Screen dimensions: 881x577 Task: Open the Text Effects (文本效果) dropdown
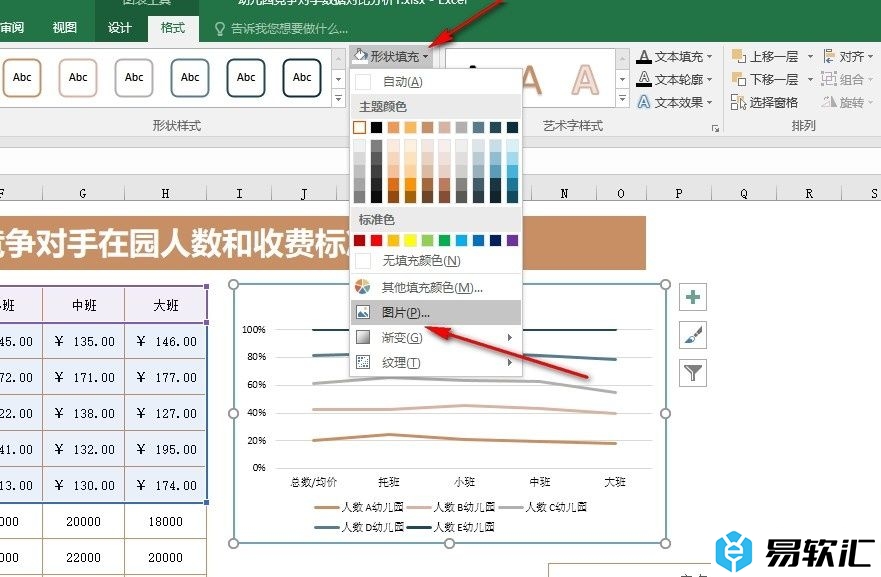pyautogui.click(x=675, y=102)
